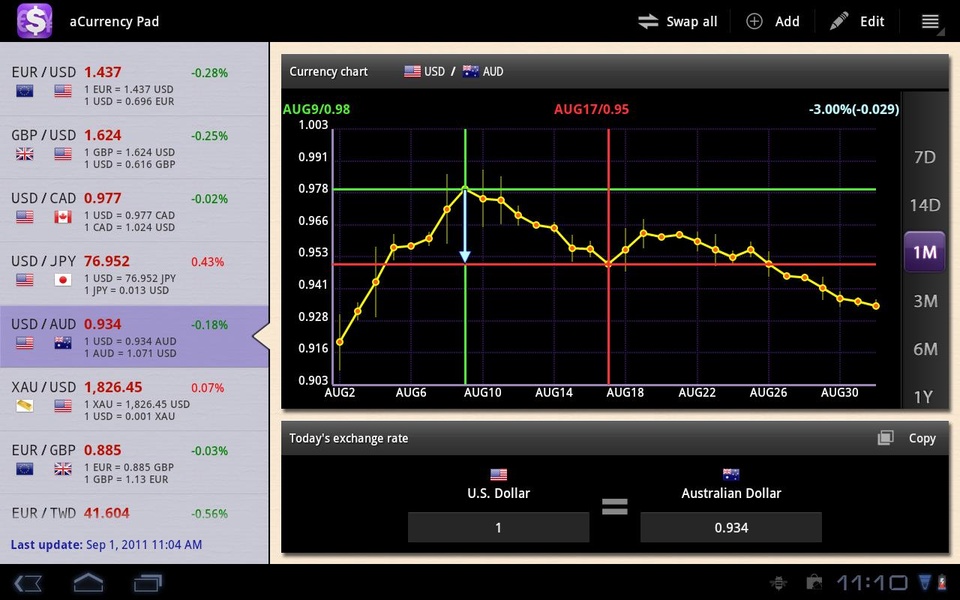Select the 14D chart range
Screen dimensions: 960x600
[924, 205]
